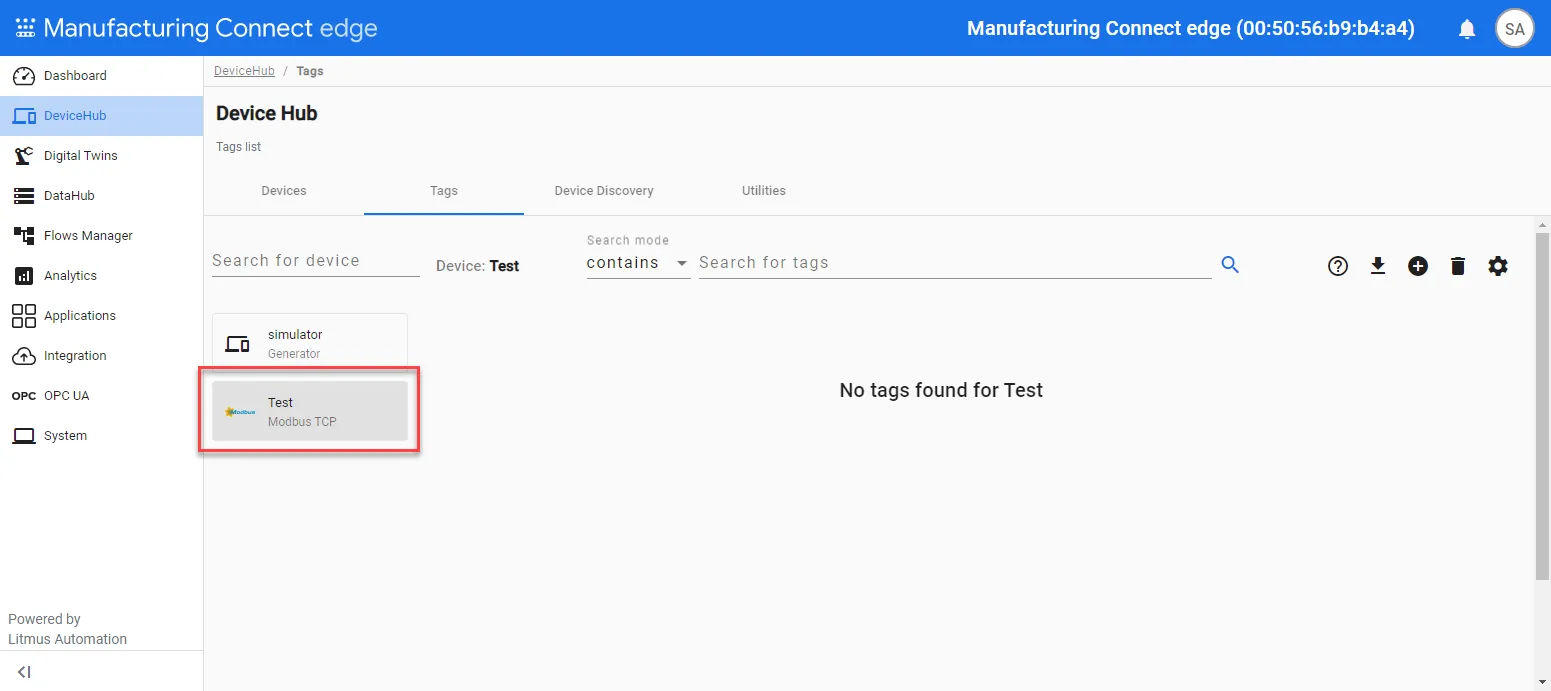This screenshot has height=691, width=1551.
Task: Focus the Search for device field
Action: click(316, 261)
